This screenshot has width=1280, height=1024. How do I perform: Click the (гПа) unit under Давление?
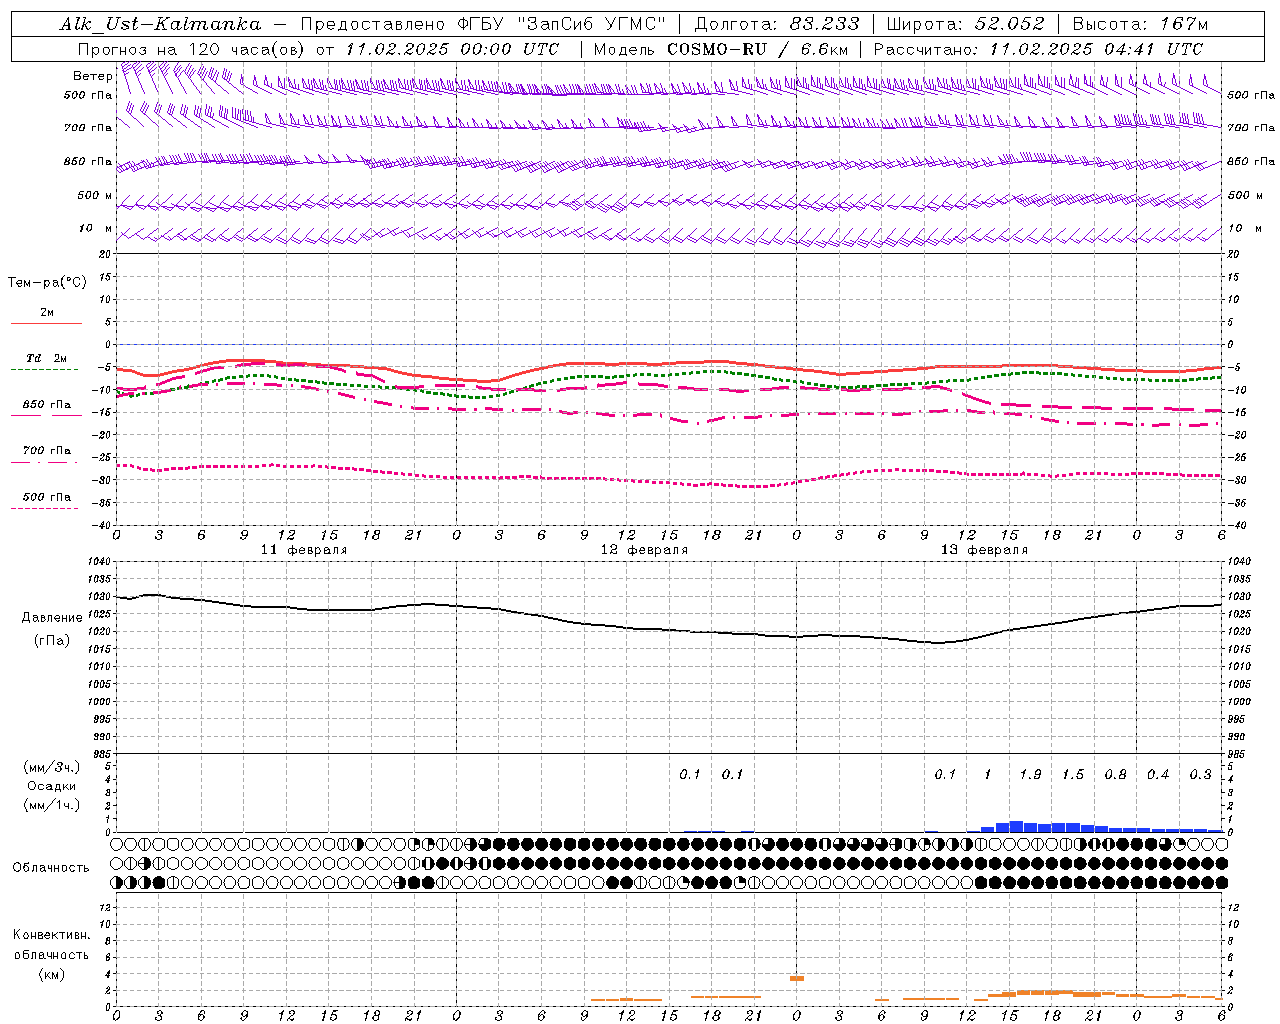(52, 641)
